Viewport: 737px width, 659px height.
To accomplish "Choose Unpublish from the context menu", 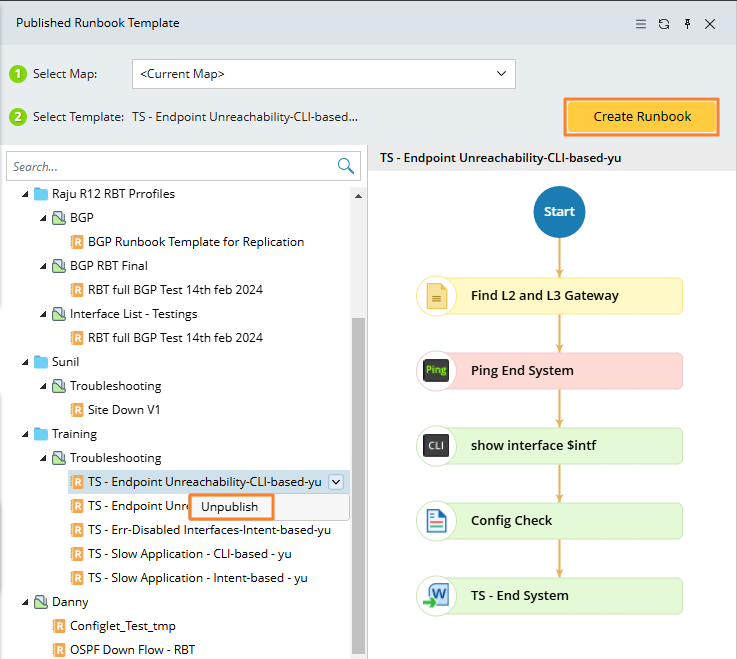I will [230, 507].
